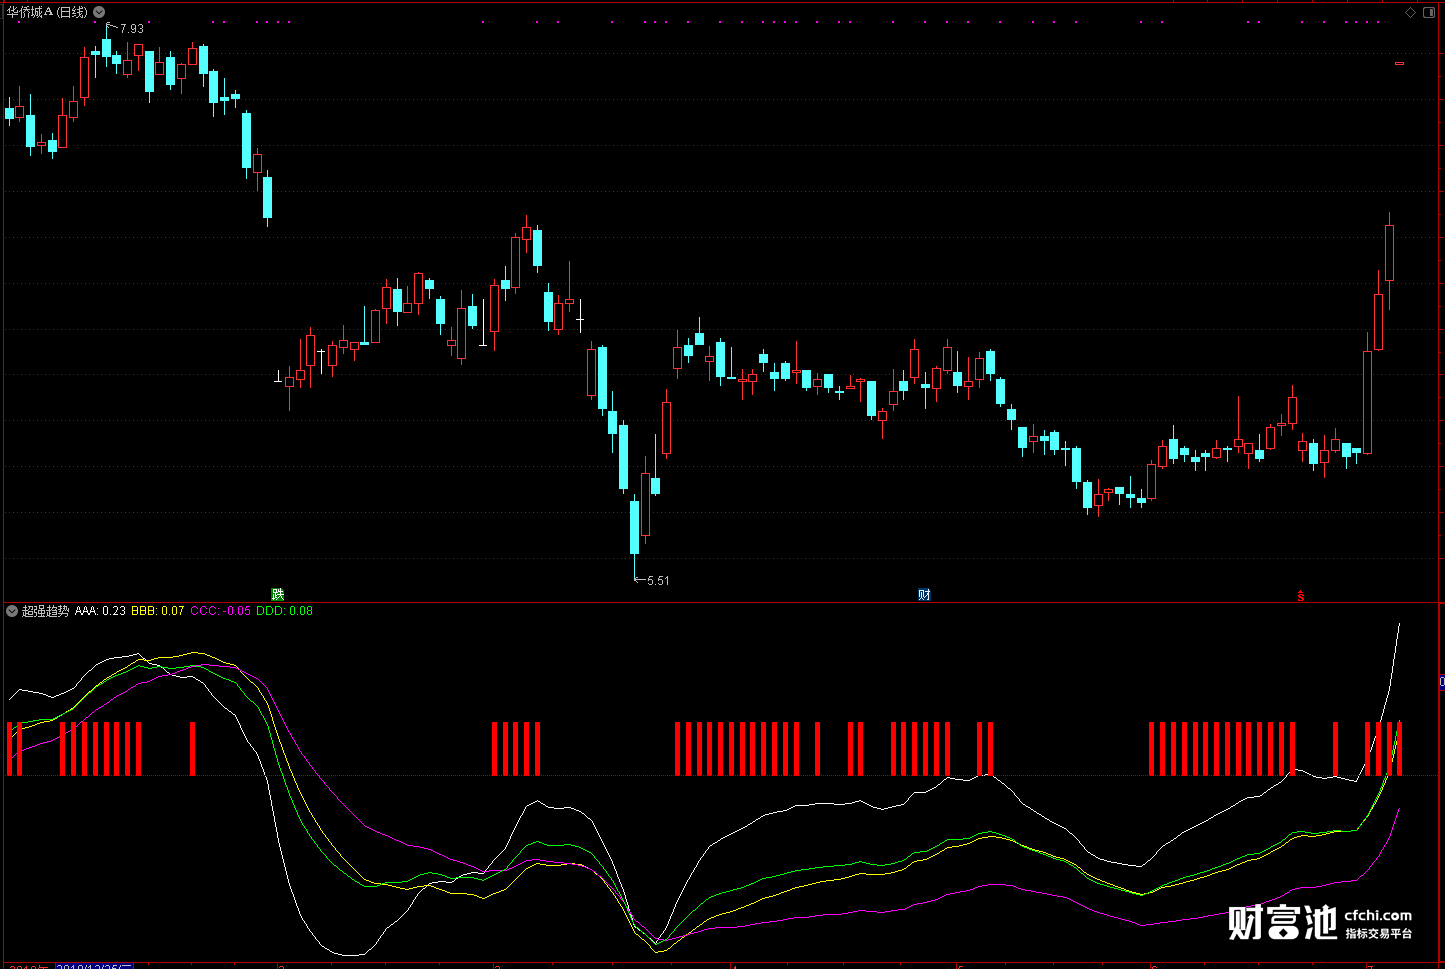Click the 5.51 low price label
This screenshot has height=969, width=1445.
[658, 580]
